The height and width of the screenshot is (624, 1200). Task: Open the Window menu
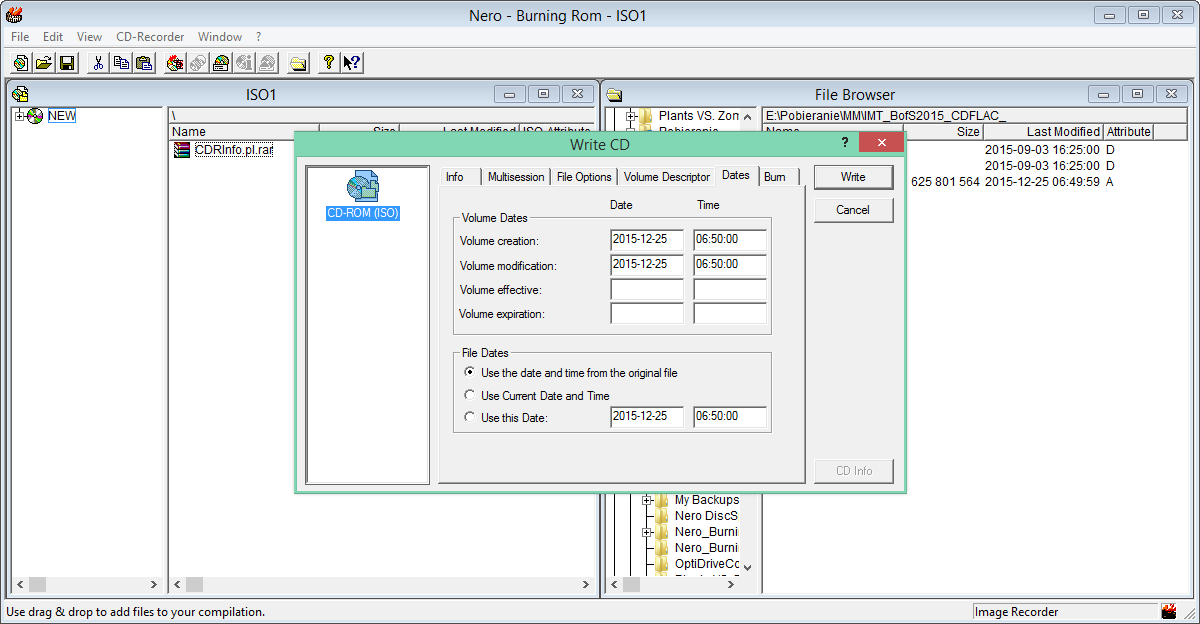(220, 37)
